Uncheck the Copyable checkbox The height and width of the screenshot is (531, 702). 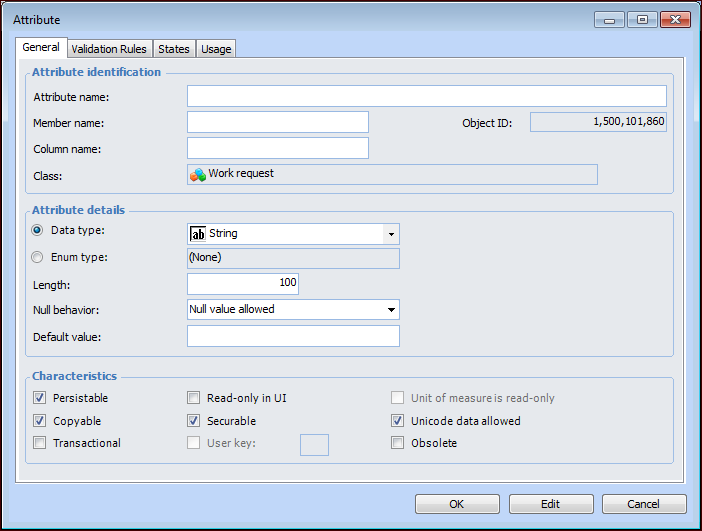point(39,420)
